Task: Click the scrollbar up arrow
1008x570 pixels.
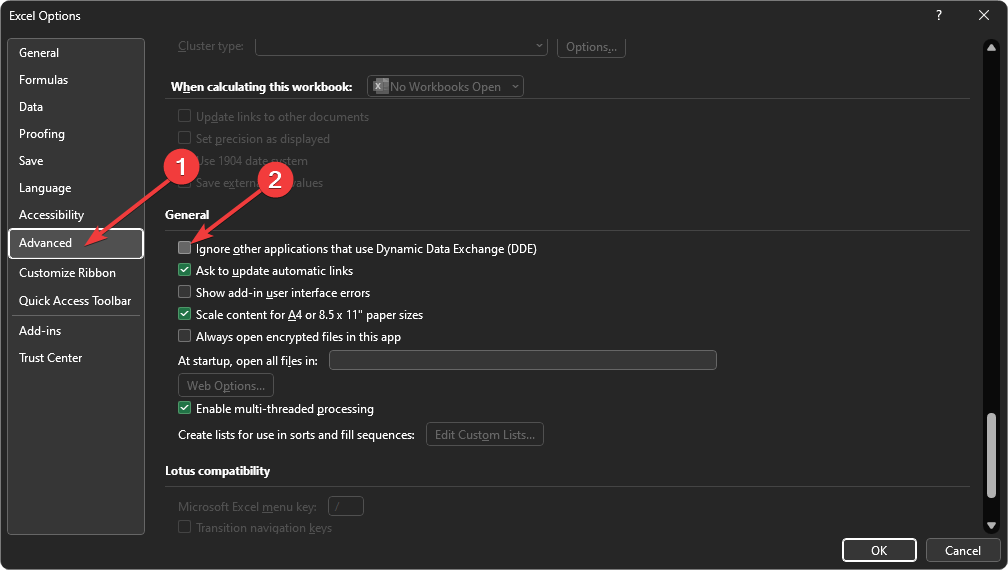Action: tap(991, 48)
